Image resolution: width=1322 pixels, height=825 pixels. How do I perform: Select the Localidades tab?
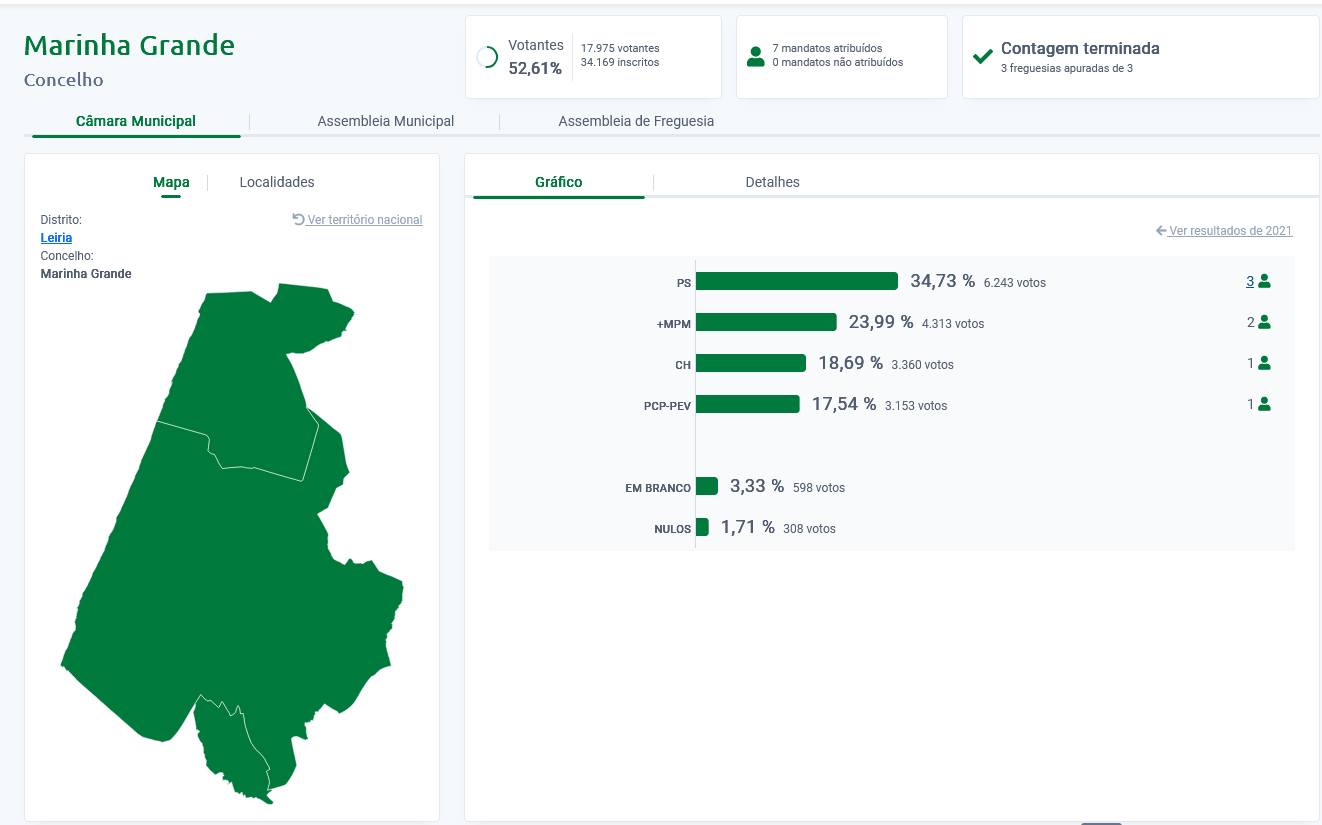point(277,182)
